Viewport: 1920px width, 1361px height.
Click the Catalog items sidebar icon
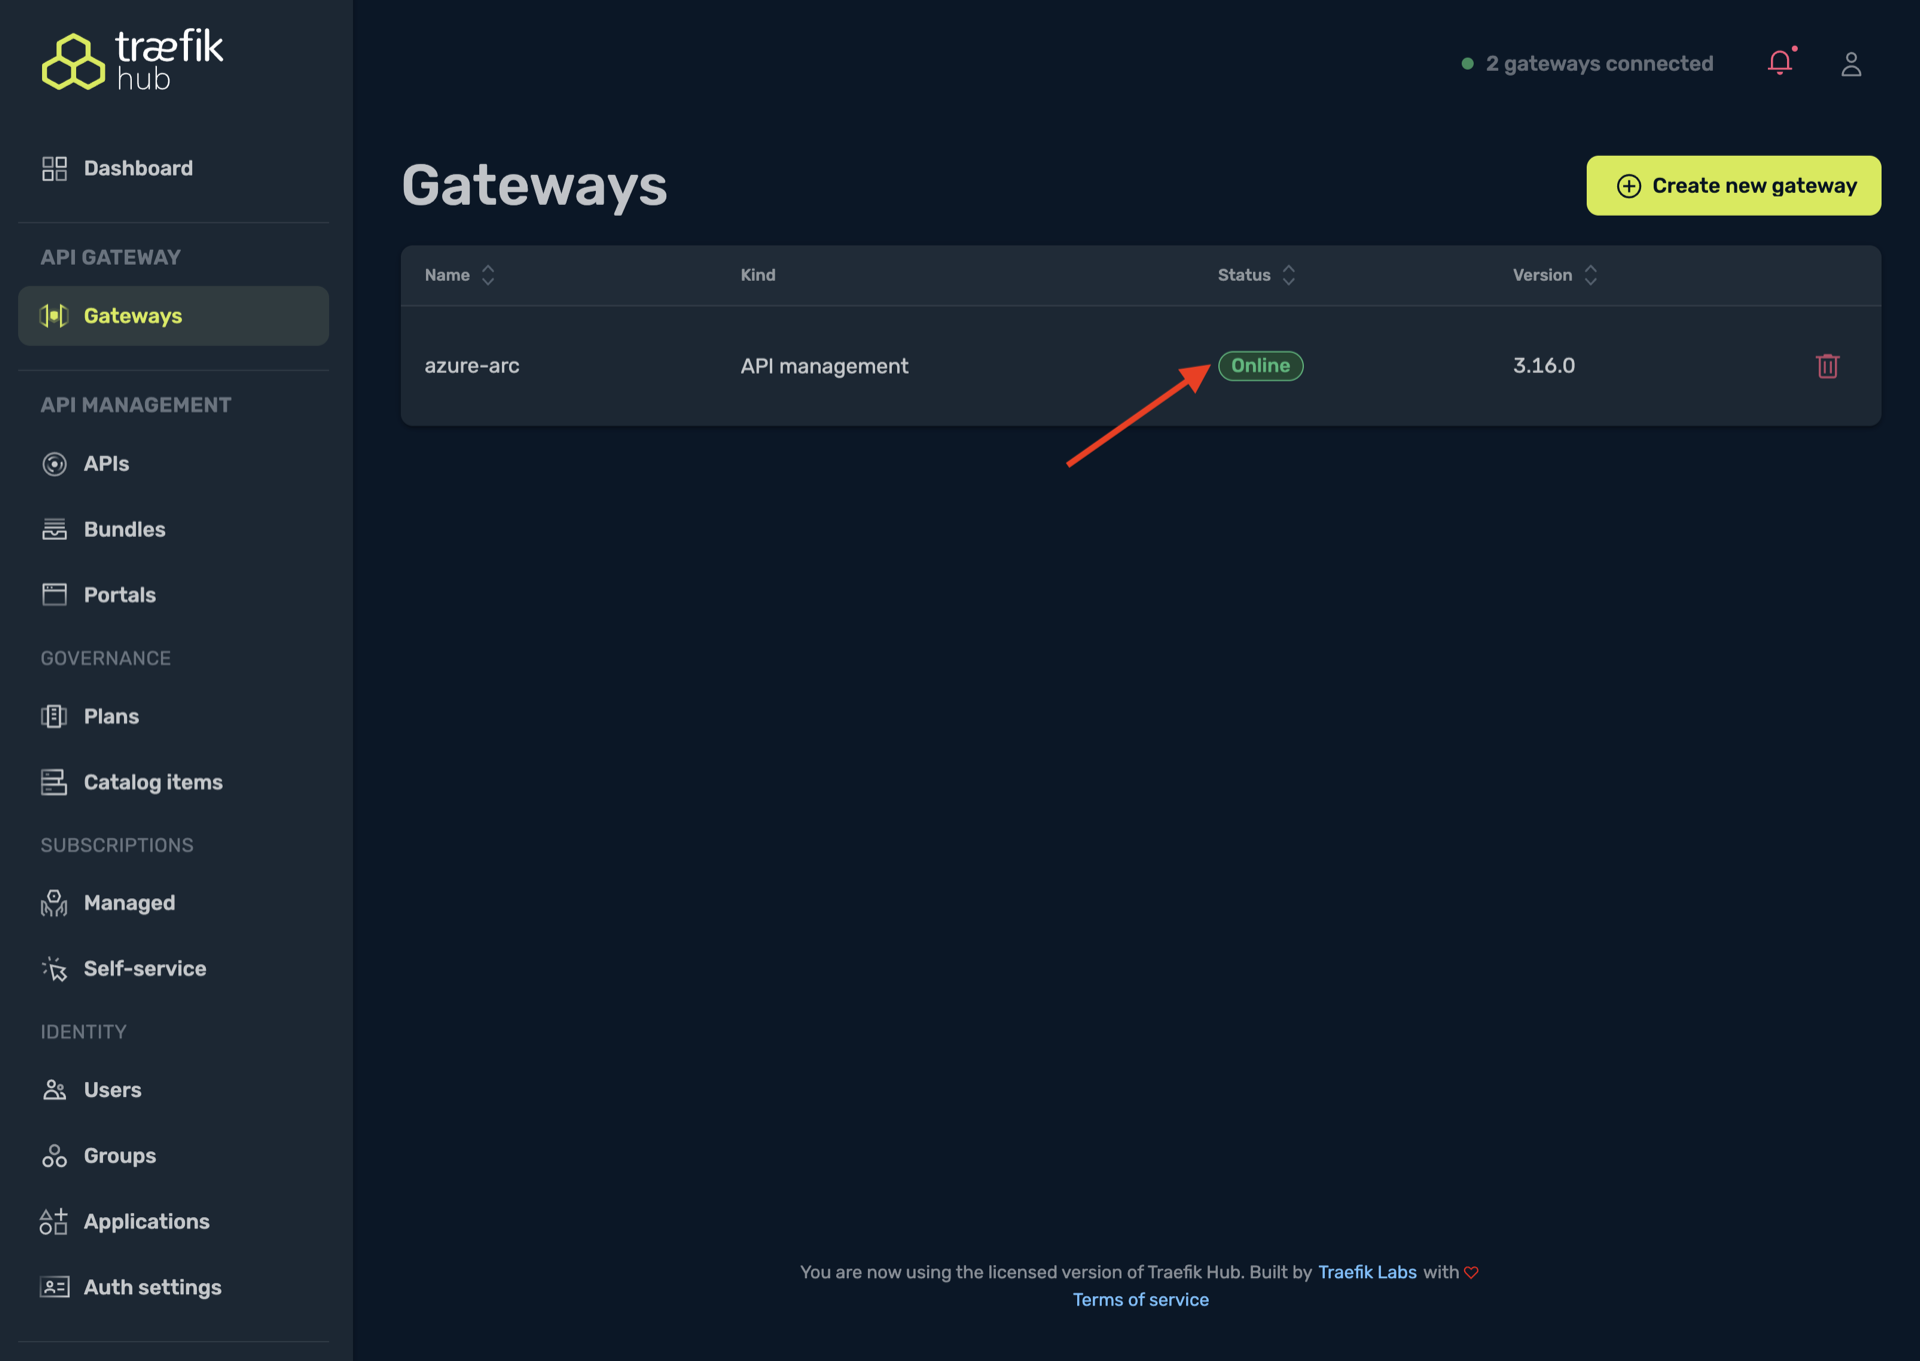(54, 782)
